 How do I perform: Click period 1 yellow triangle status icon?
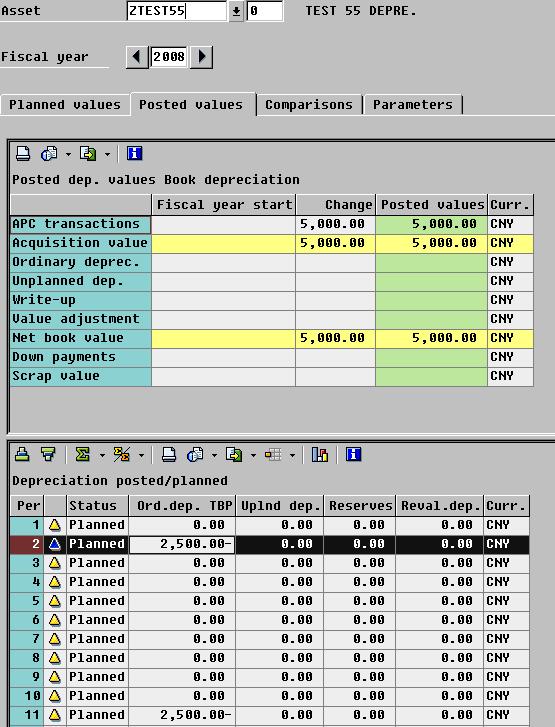tap(55, 525)
